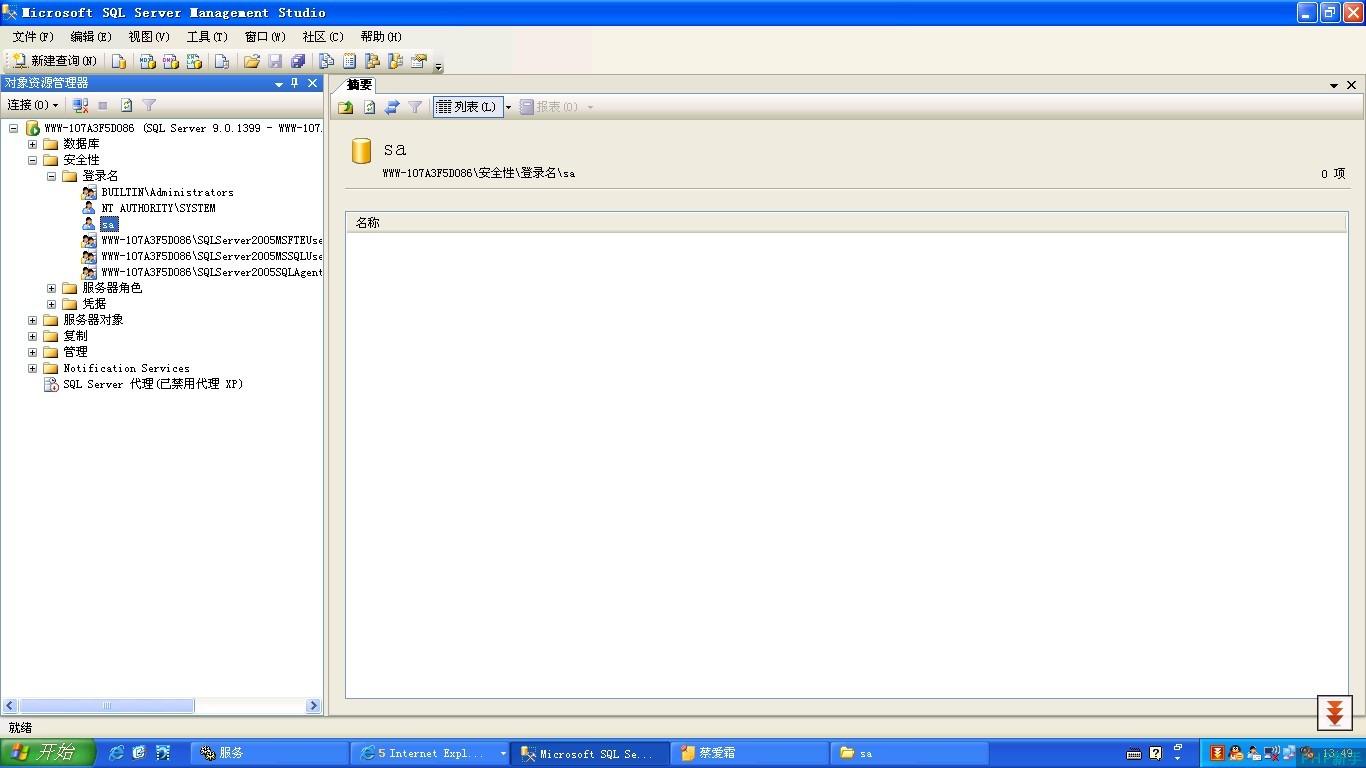Click the Synchronize icon in Summary toolbar
This screenshot has width=1366, height=768.
pyautogui.click(x=392, y=107)
